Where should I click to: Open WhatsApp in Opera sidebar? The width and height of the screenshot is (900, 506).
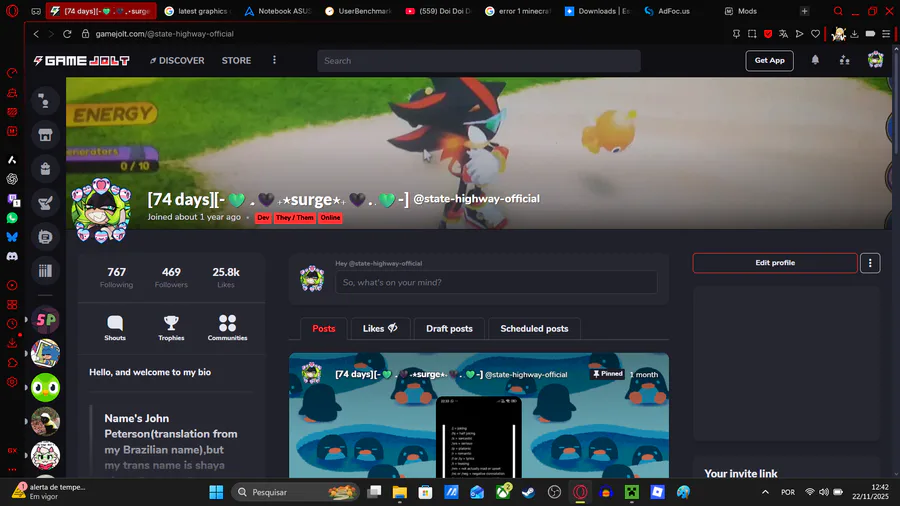[x=12, y=218]
